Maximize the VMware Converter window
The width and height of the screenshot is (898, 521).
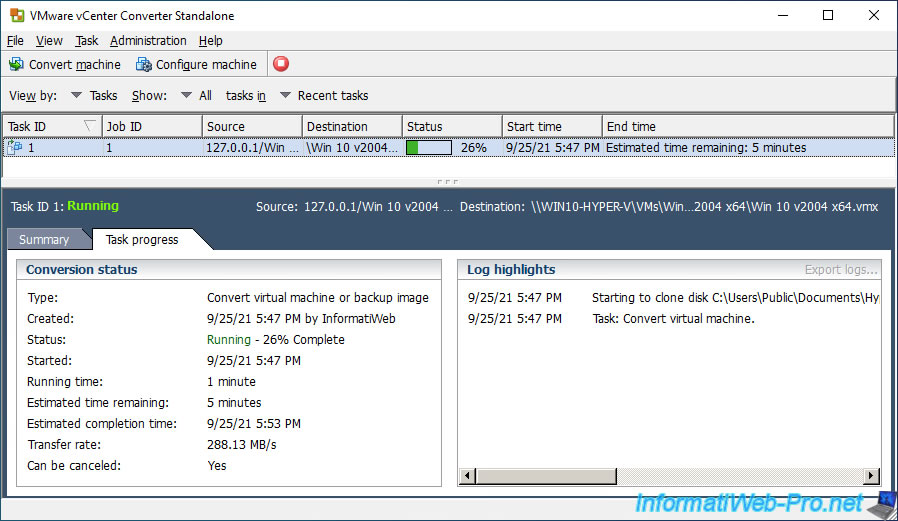[x=828, y=15]
